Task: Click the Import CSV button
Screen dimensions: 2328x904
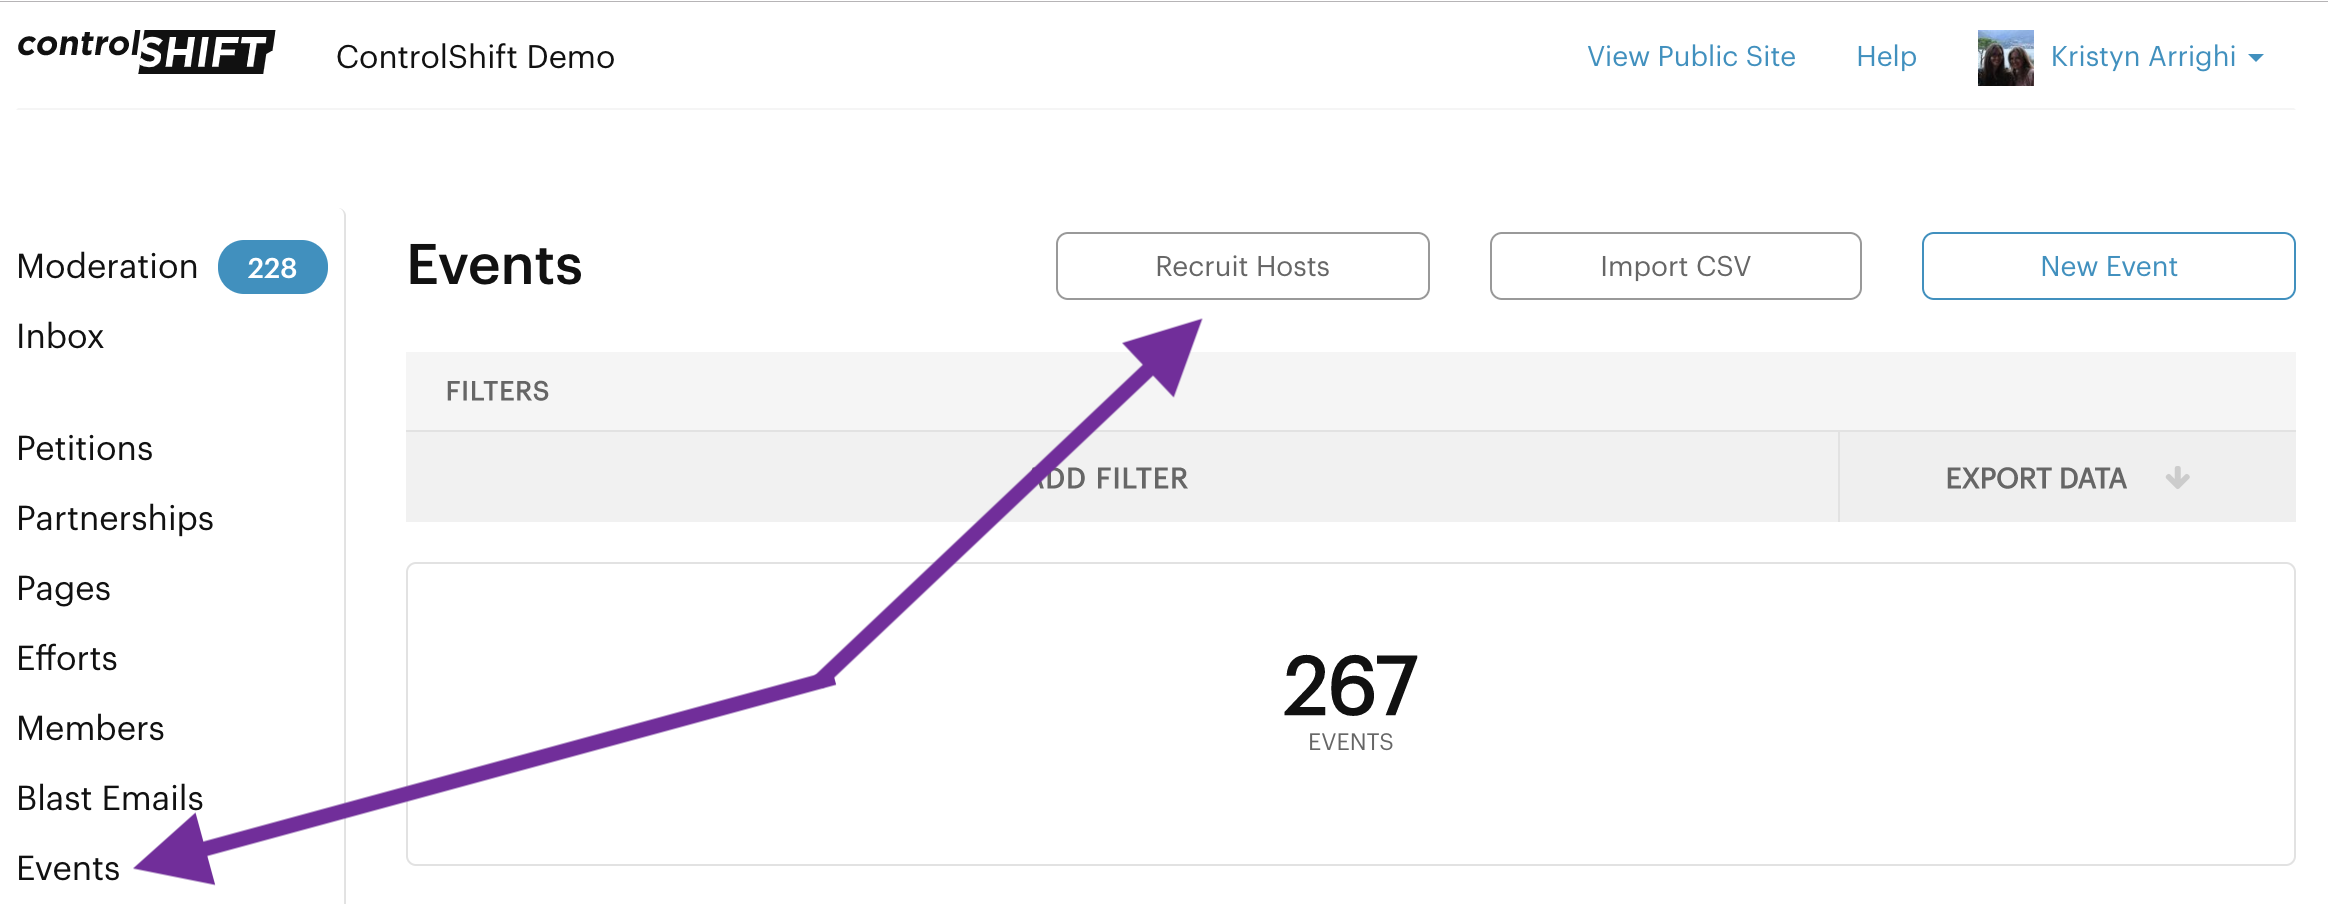Action: [x=1675, y=266]
